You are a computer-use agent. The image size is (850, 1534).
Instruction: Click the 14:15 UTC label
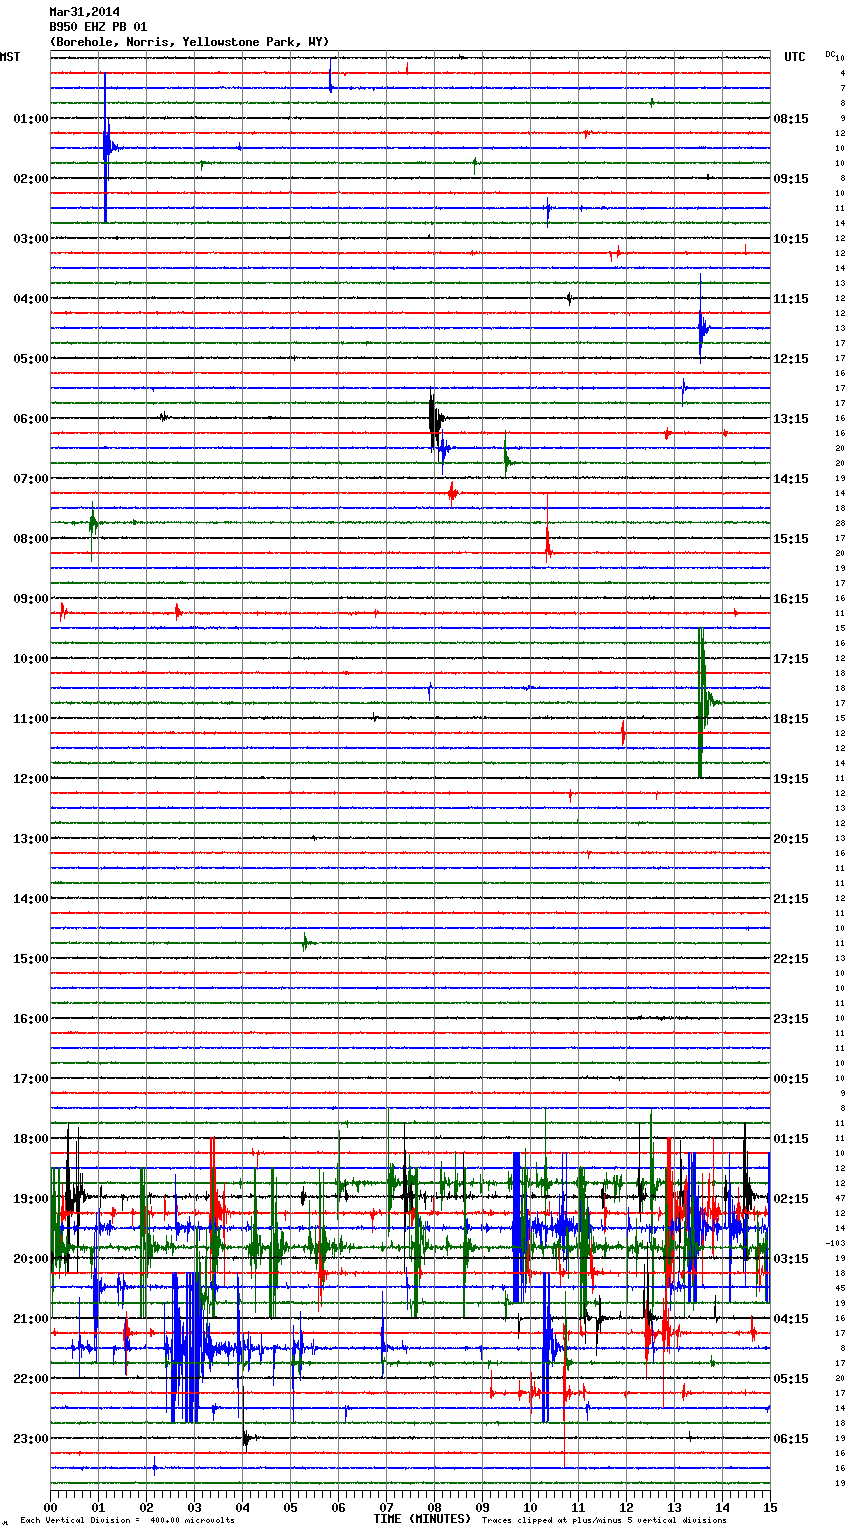pos(791,479)
